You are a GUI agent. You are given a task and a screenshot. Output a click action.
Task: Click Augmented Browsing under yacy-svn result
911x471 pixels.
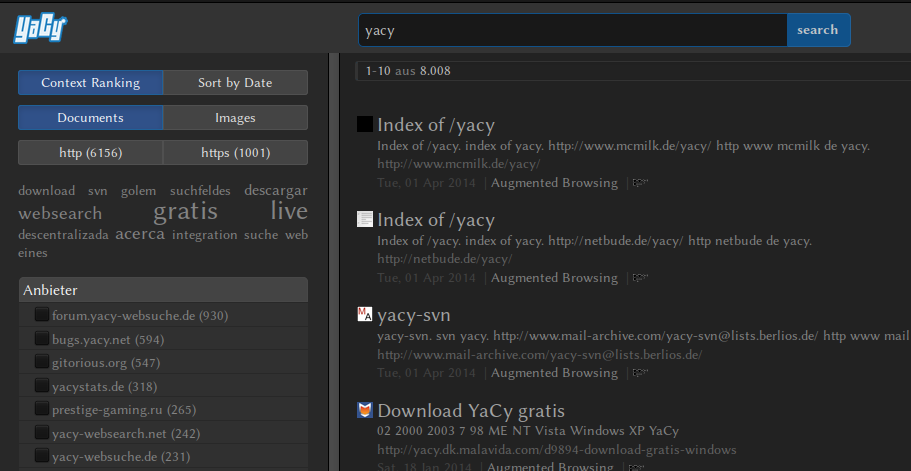pos(554,373)
